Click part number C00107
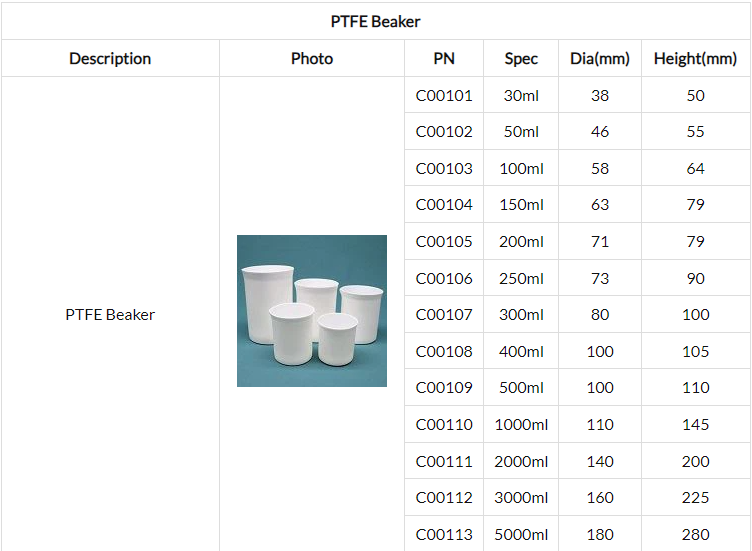 tap(444, 315)
